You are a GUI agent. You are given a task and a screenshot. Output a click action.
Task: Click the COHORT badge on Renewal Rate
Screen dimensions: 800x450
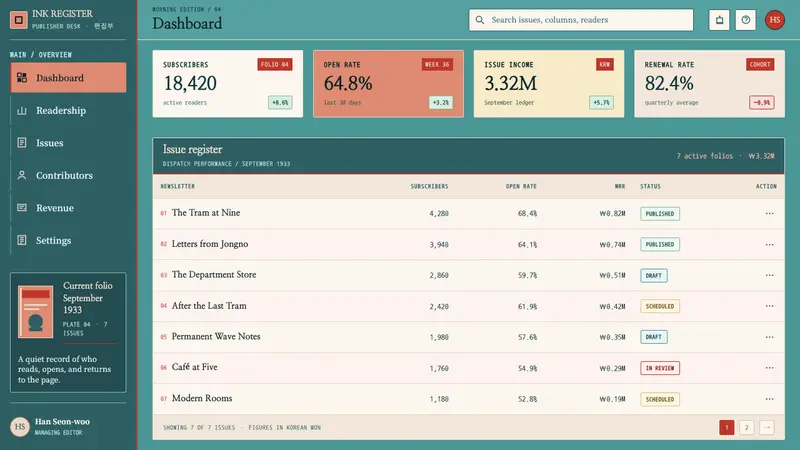760,64
